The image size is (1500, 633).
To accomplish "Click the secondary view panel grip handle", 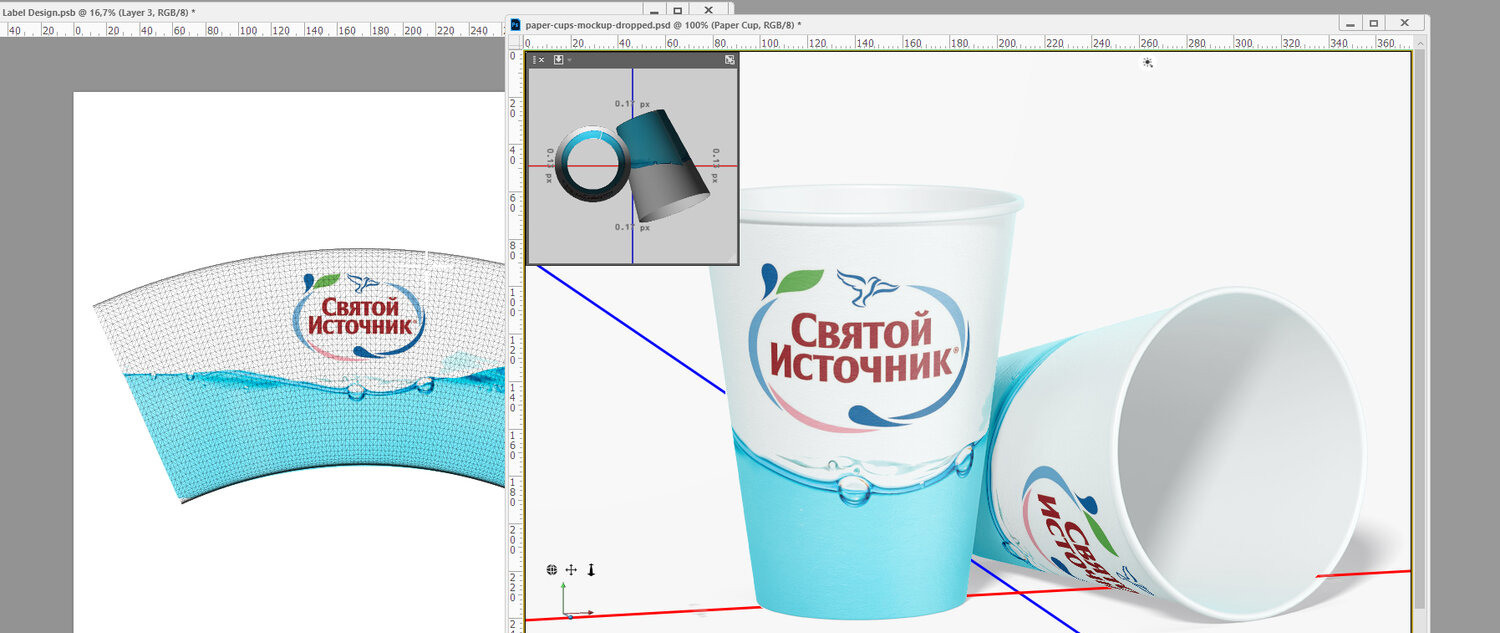I will pyautogui.click(x=534, y=60).
